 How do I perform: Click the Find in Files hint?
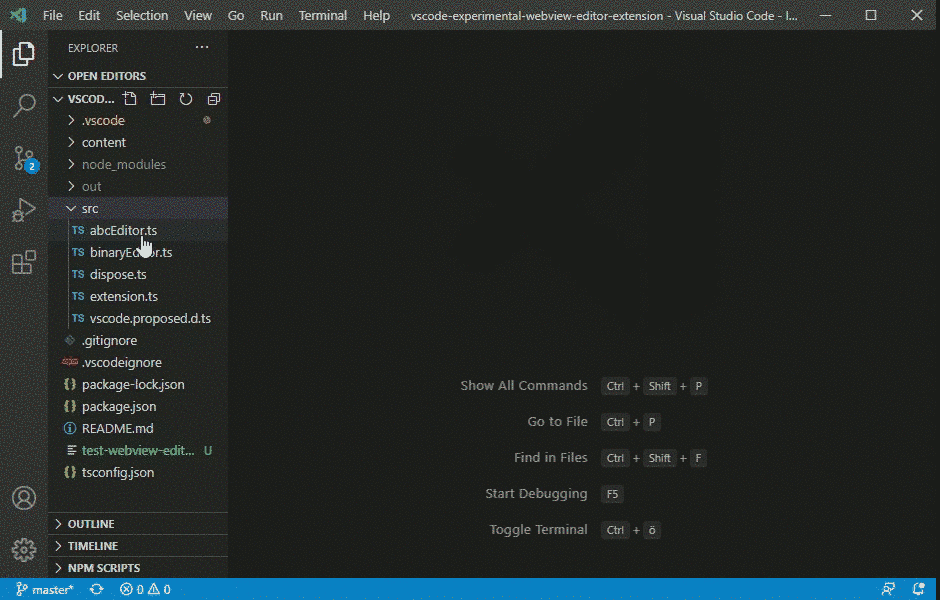click(550, 458)
